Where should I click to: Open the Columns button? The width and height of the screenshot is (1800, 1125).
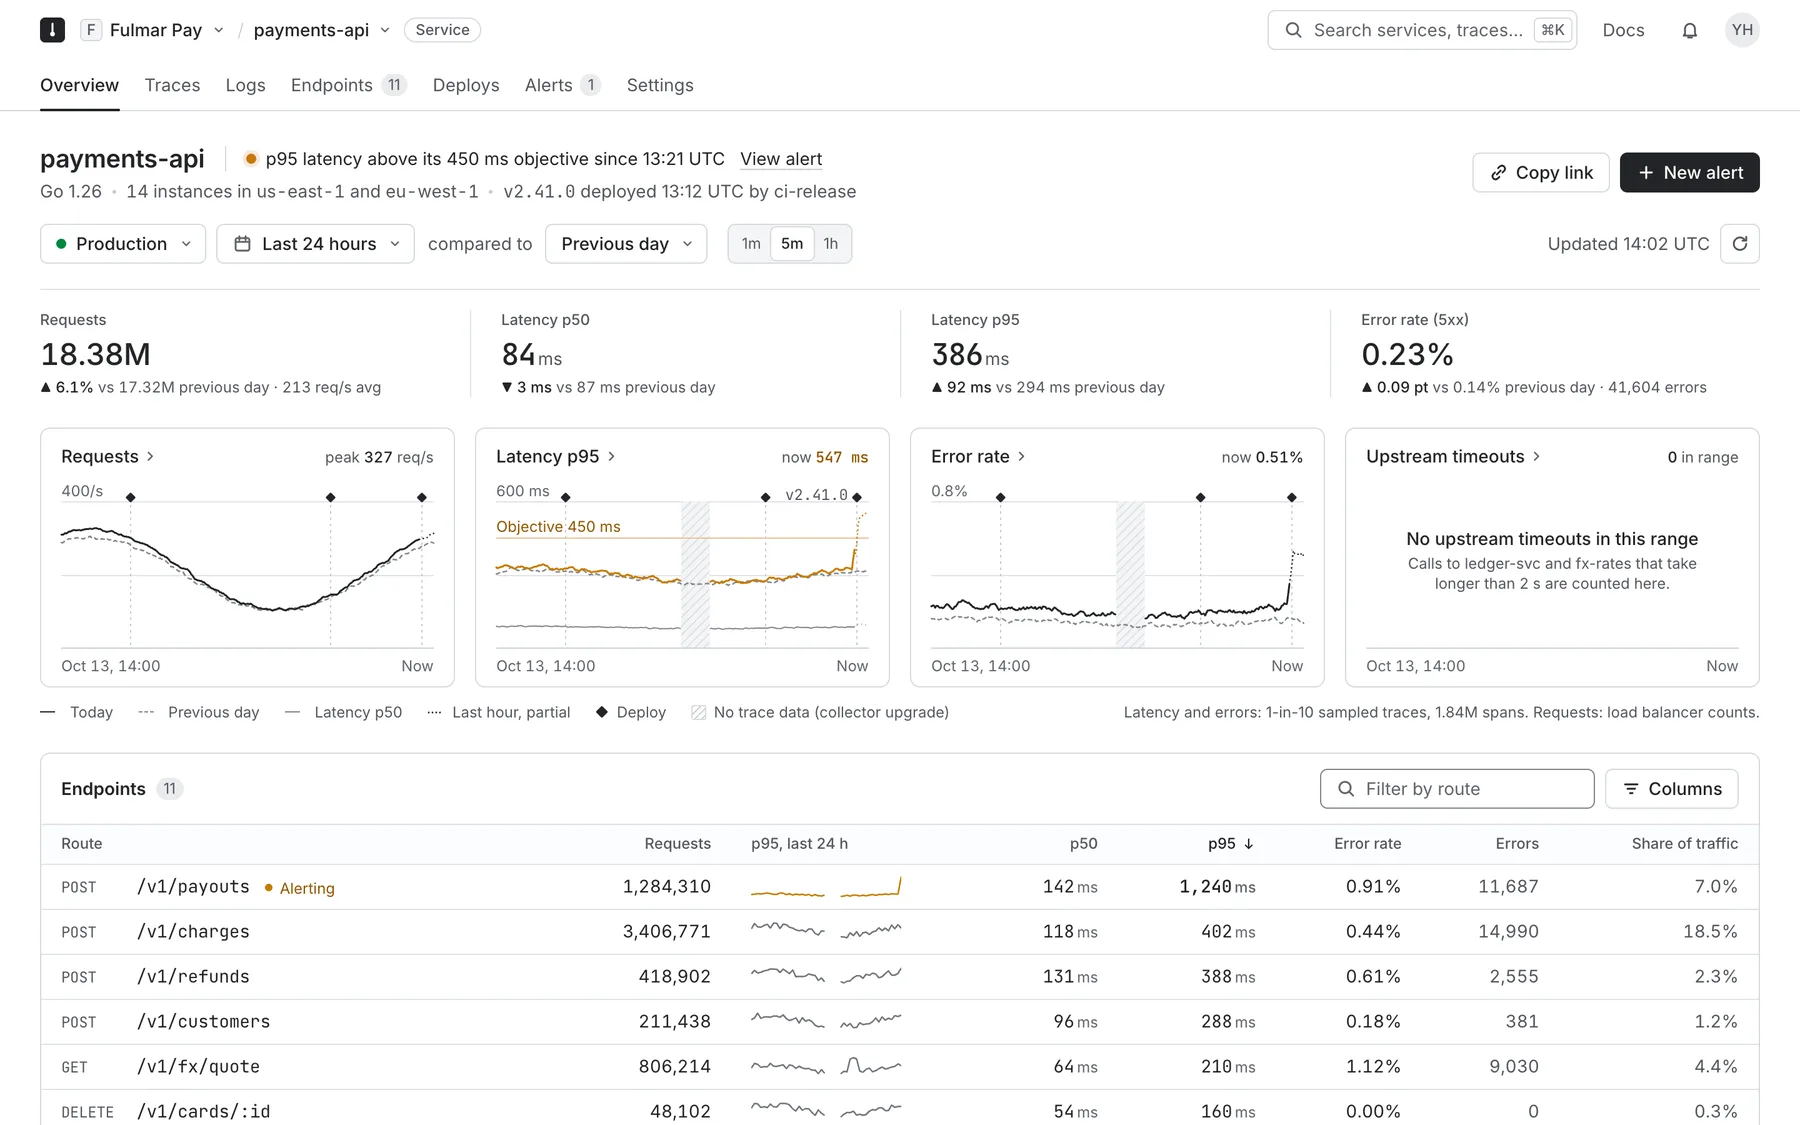[1672, 789]
